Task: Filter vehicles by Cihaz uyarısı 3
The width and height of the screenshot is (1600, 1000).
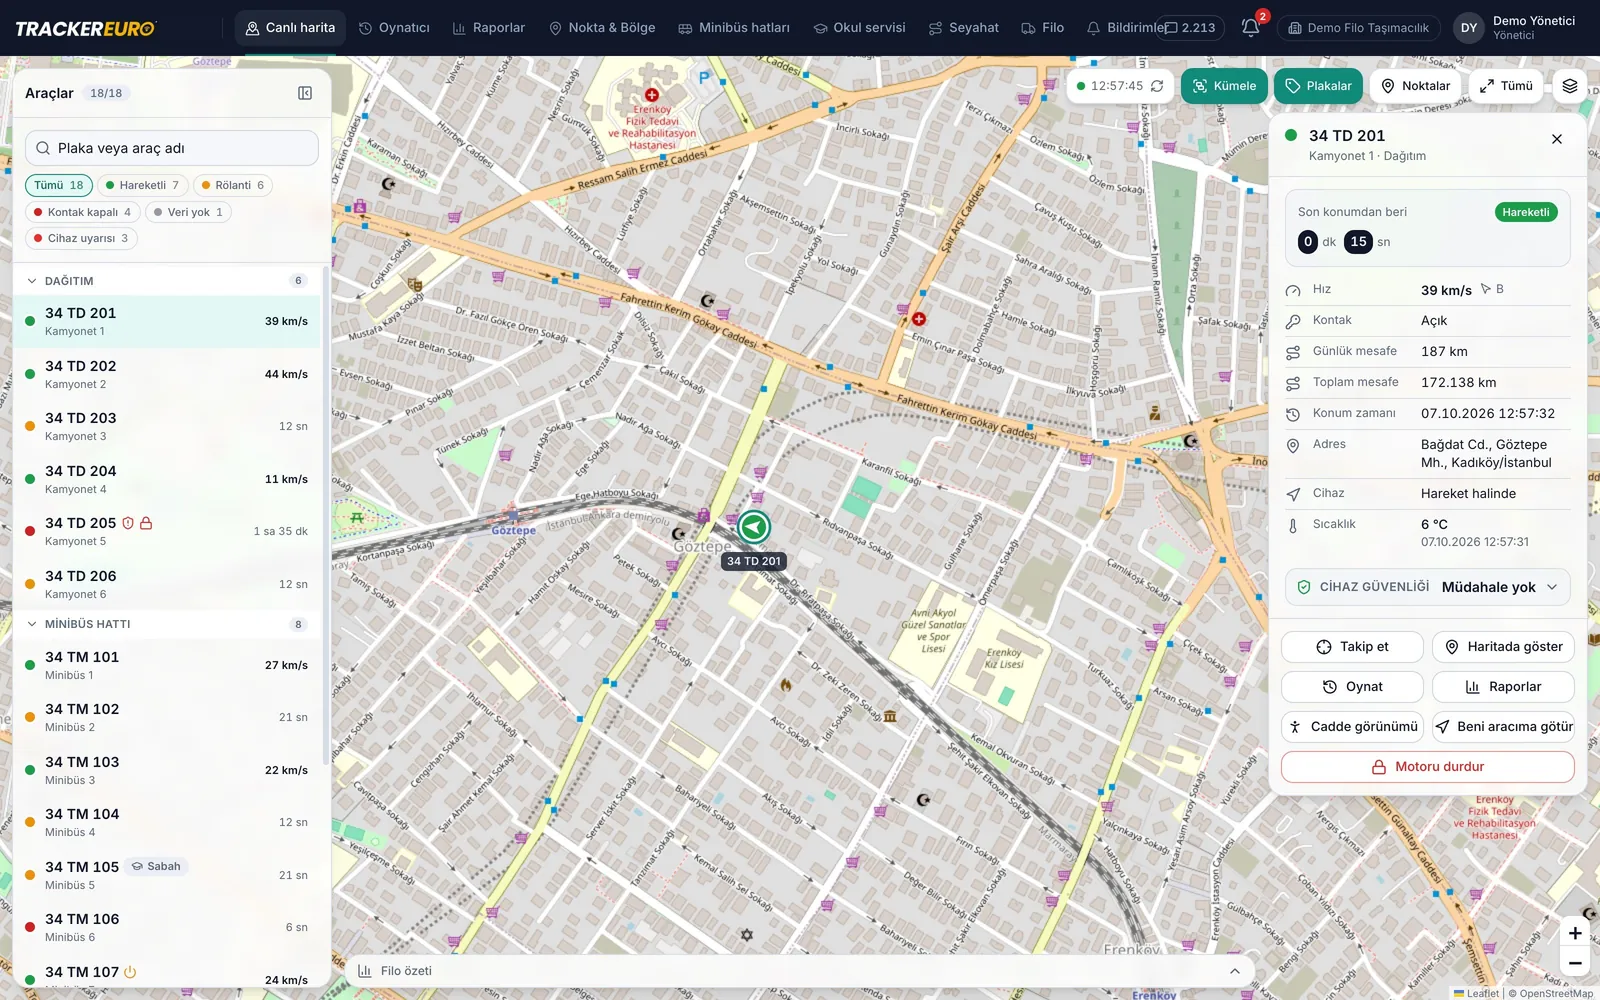Action: (x=81, y=238)
